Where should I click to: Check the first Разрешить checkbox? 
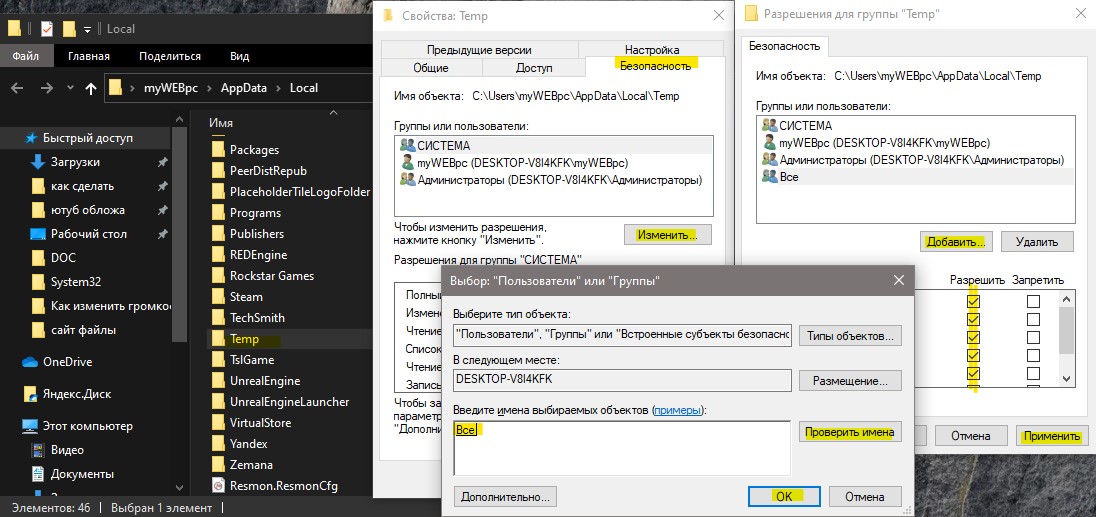point(973,302)
